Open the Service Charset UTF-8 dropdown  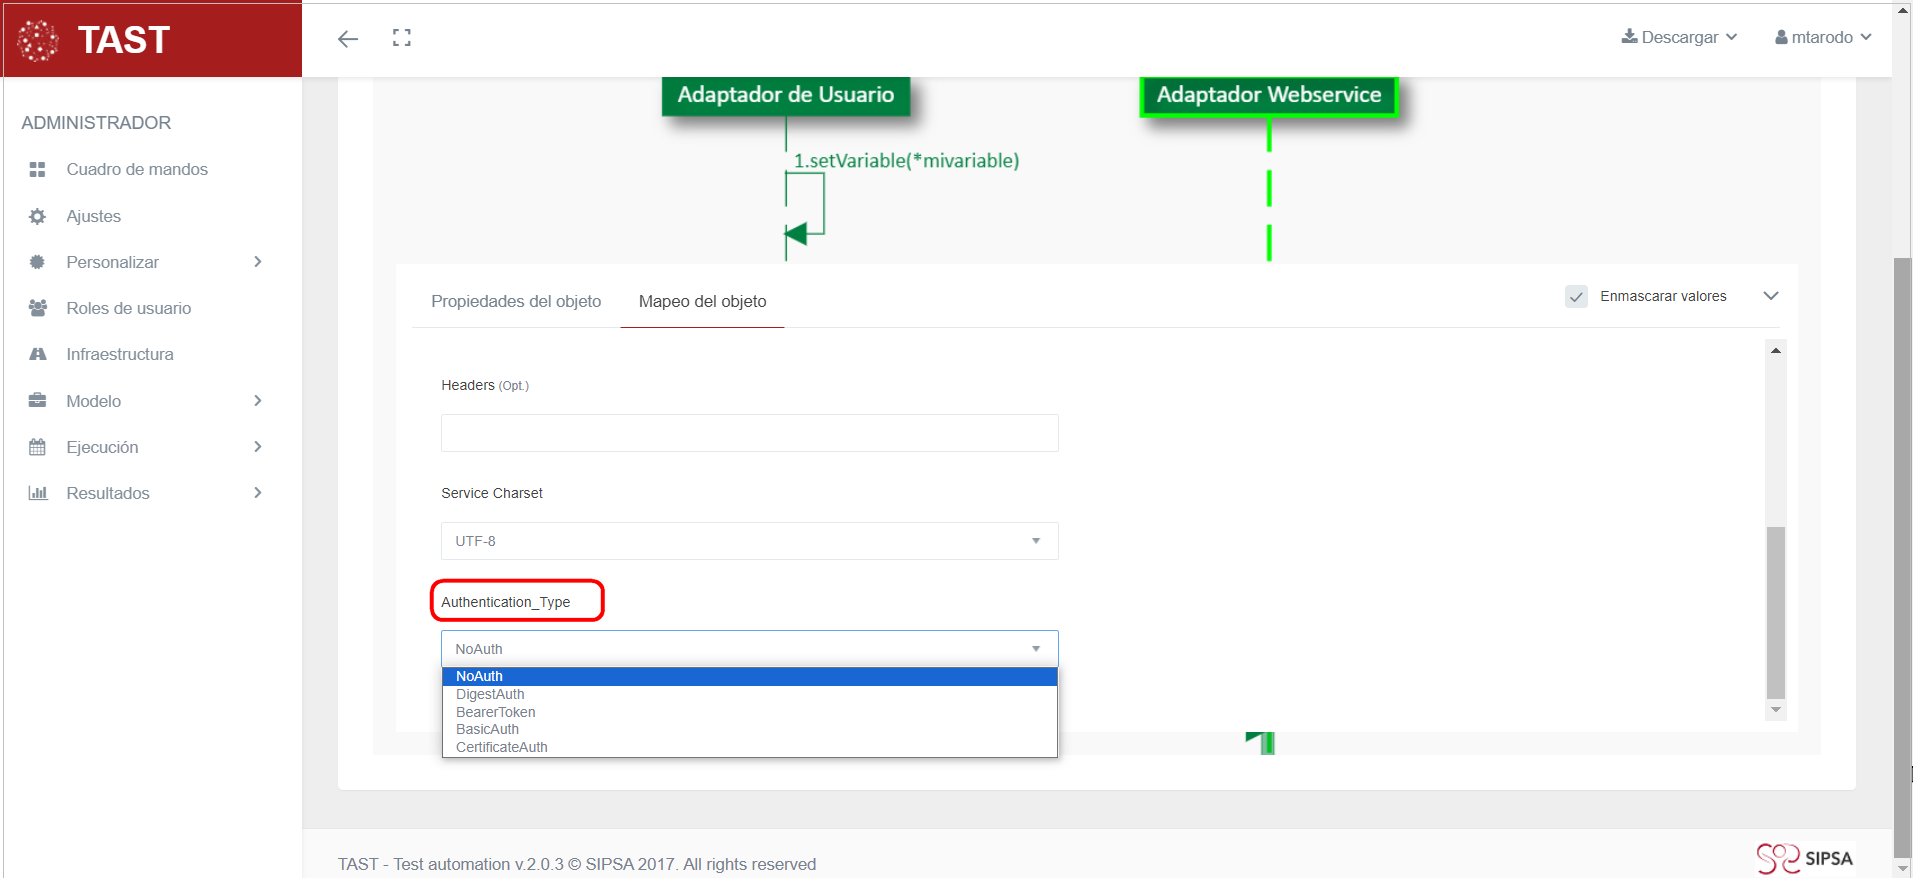(749, 541)
